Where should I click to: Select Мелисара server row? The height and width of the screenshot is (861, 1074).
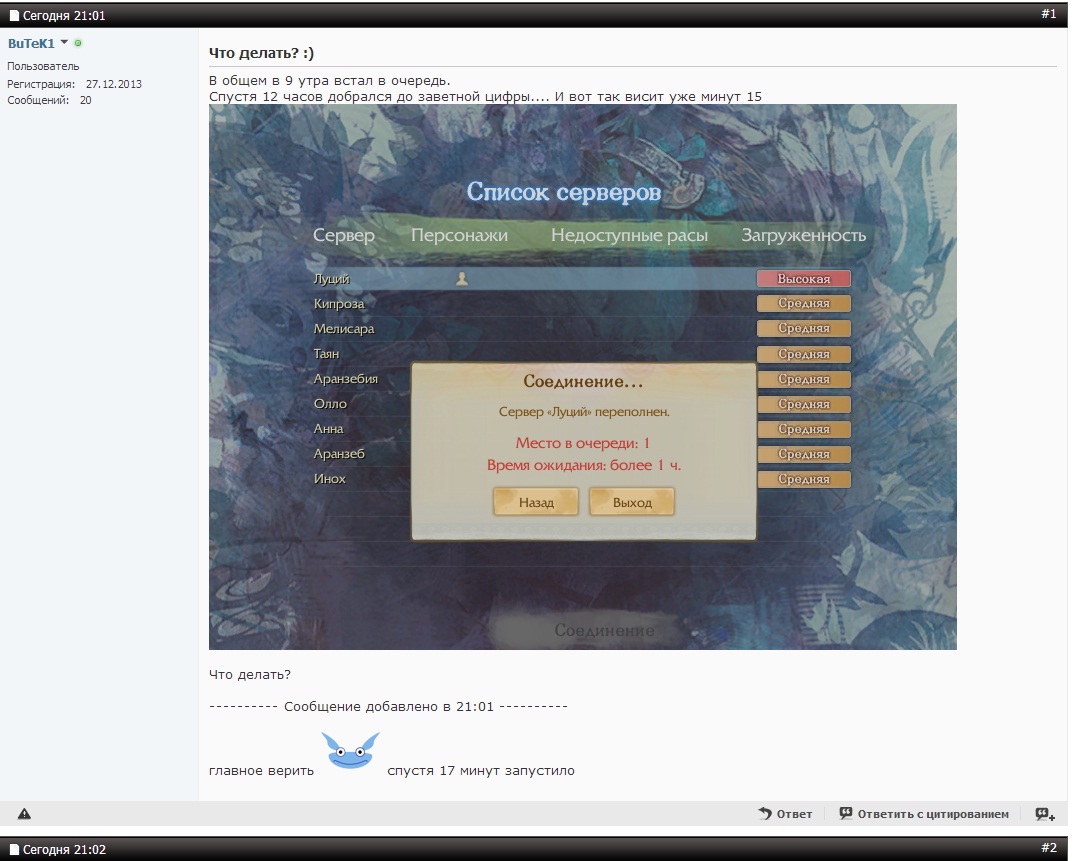582,329
